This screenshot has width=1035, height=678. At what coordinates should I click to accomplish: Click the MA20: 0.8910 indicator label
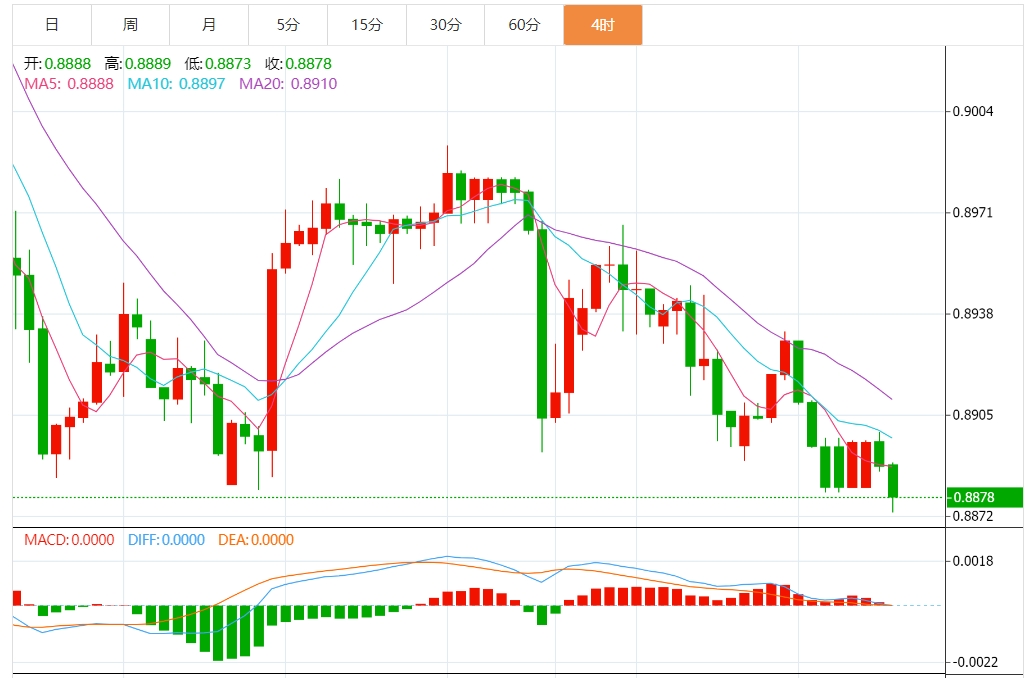point(288,84)
